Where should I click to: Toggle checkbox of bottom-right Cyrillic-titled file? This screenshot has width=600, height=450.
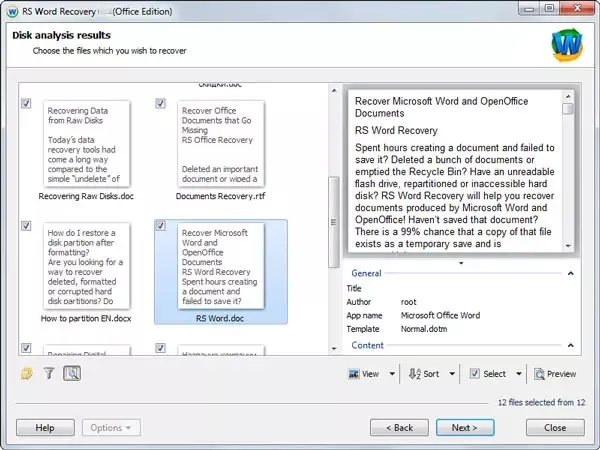coord(160,348)
